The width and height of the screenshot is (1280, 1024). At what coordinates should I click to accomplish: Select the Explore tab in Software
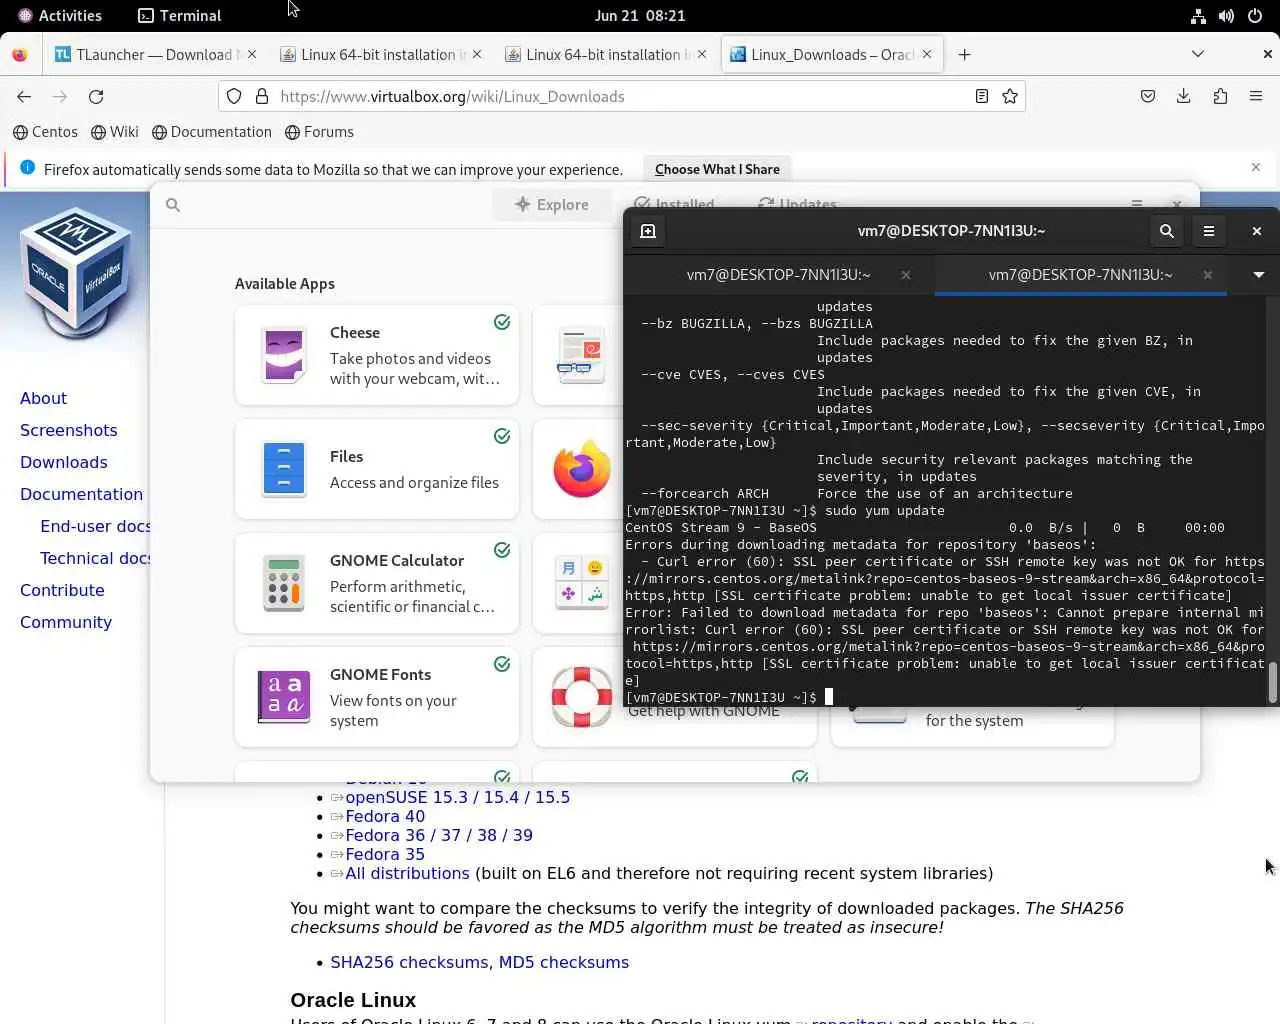[551, 205]
